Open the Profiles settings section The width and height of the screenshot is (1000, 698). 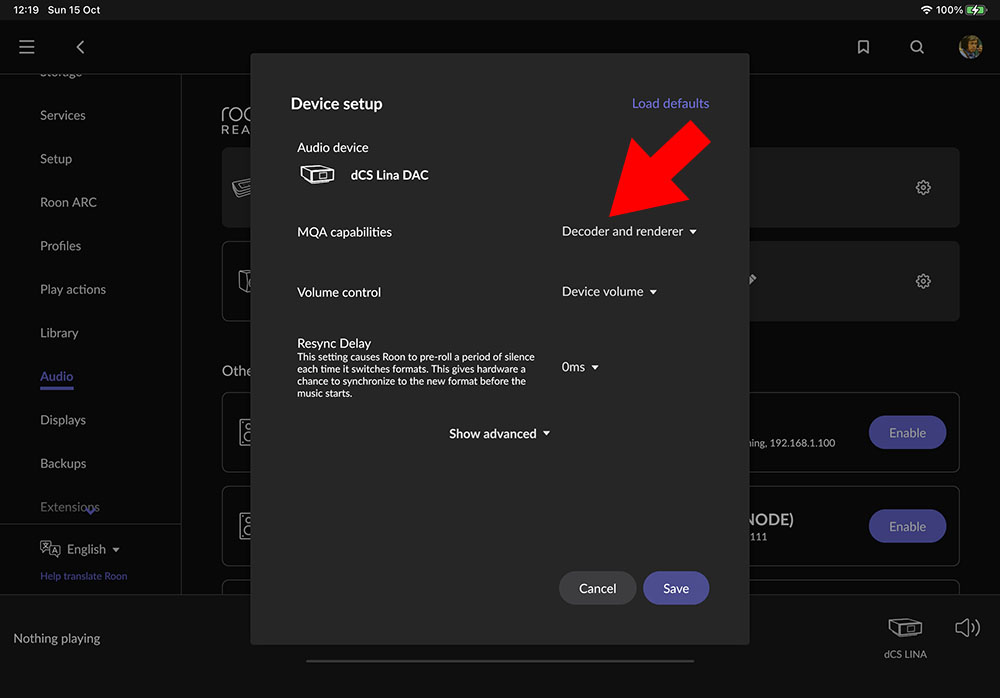coord(61,246)
